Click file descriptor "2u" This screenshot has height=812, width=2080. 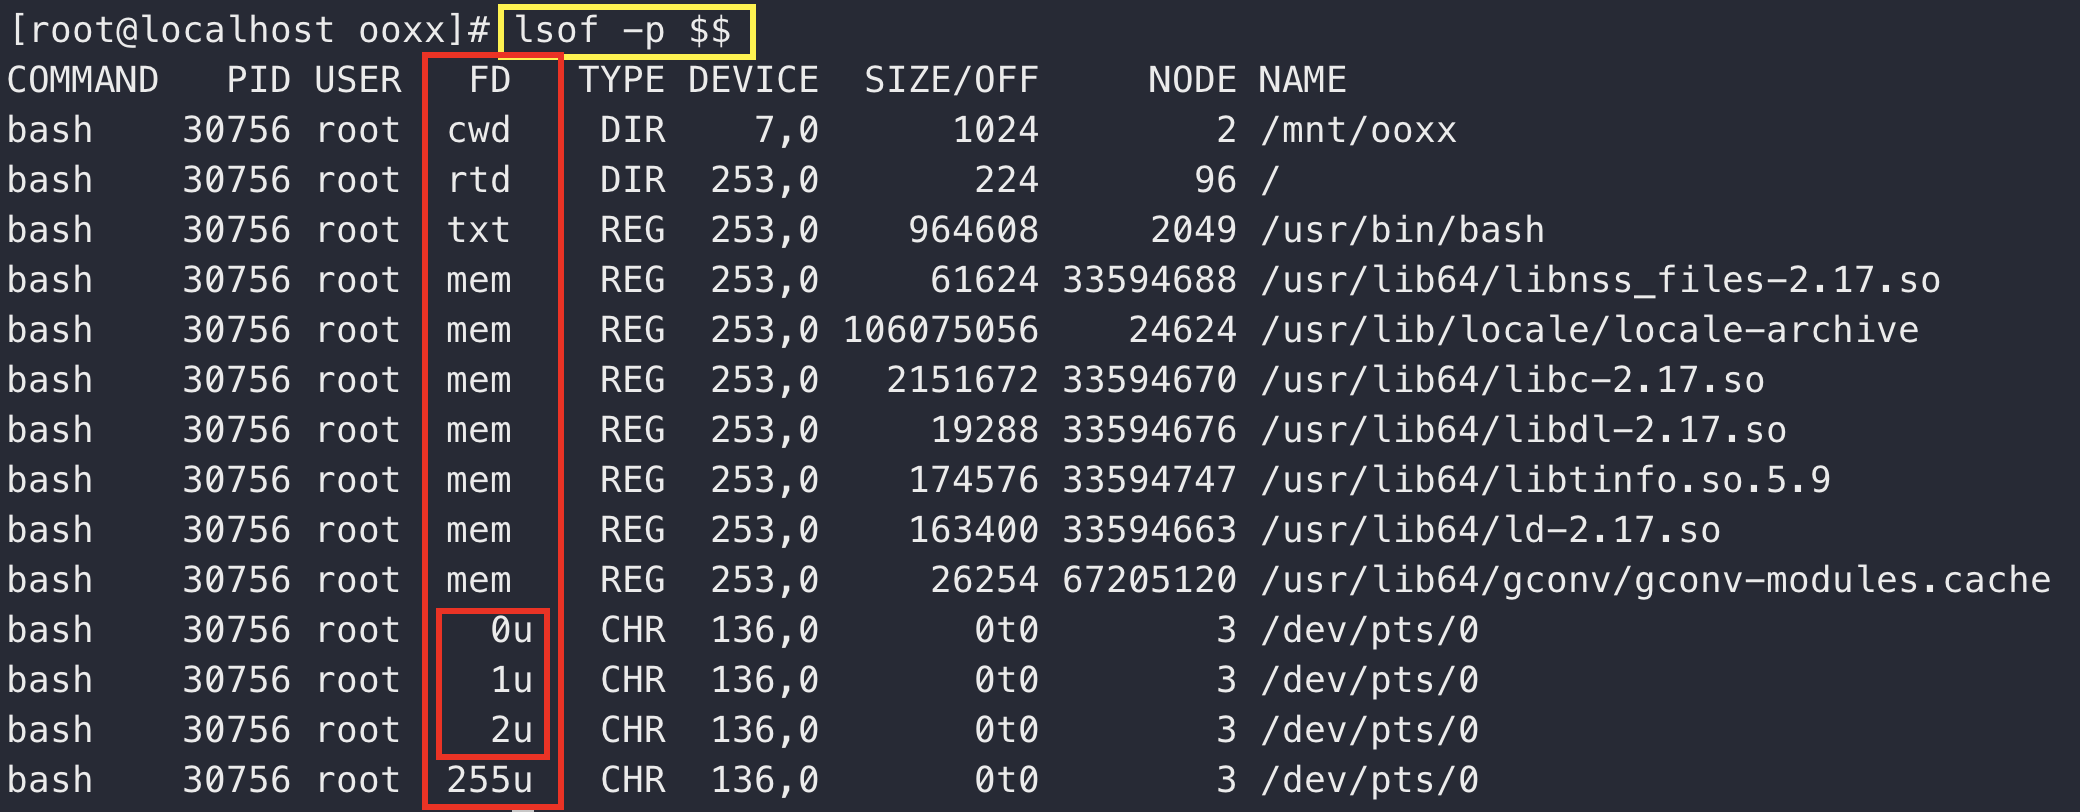click(x=511, y=730)
